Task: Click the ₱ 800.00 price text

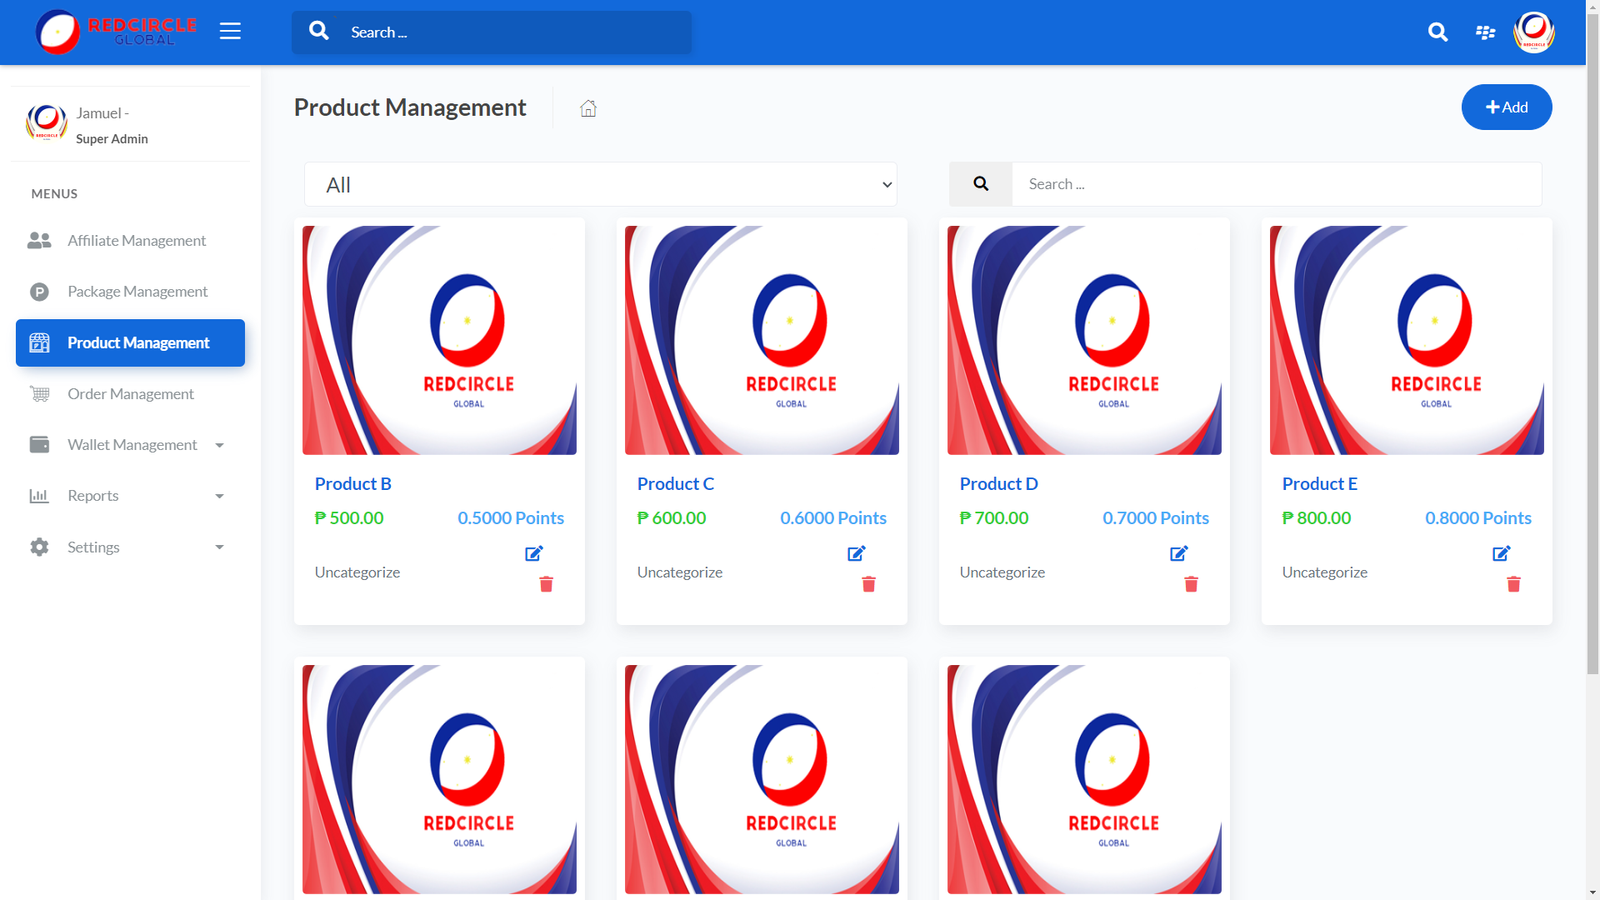Action: (x=1317, y=518)
